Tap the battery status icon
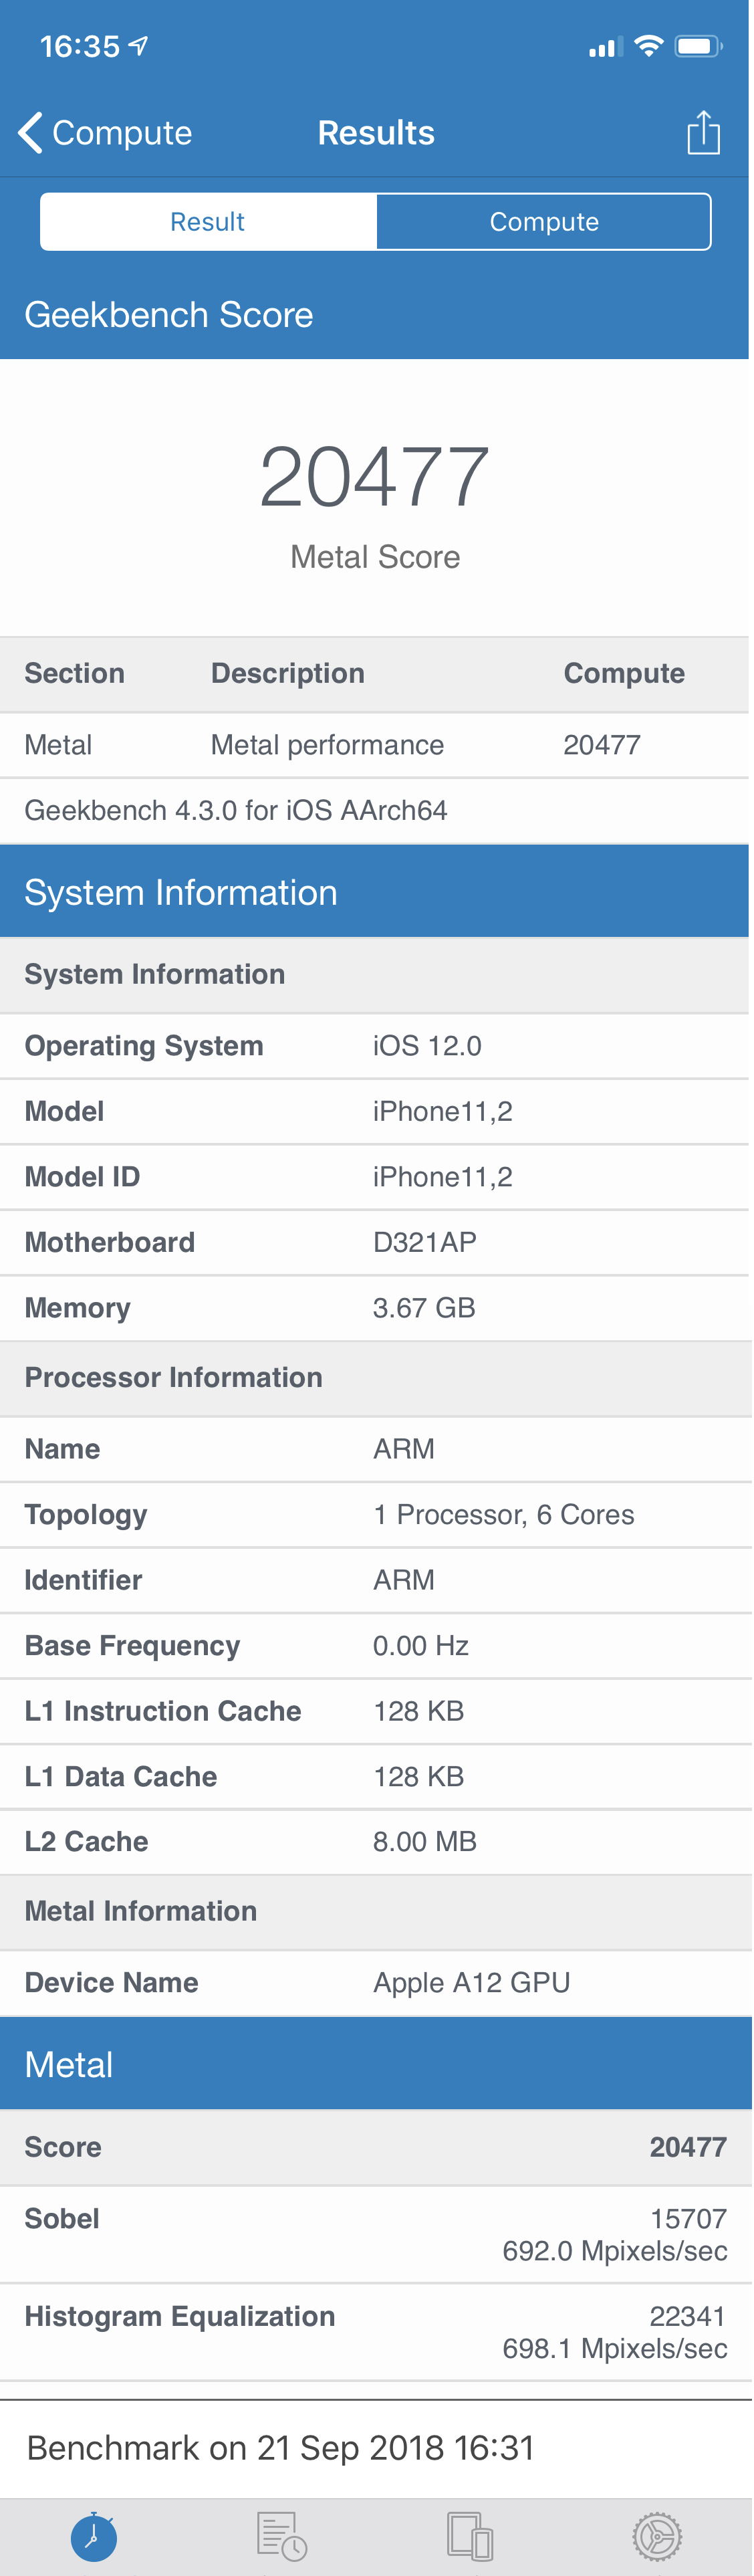This screenshot has height=2576, width=754. click(x=698, y=46)
